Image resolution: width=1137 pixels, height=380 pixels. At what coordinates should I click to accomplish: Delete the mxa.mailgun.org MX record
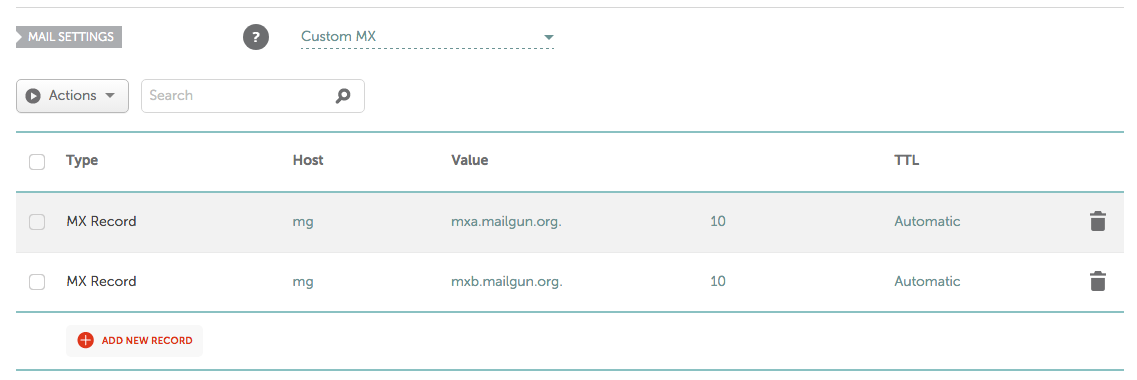click(x=1098, y=221)
